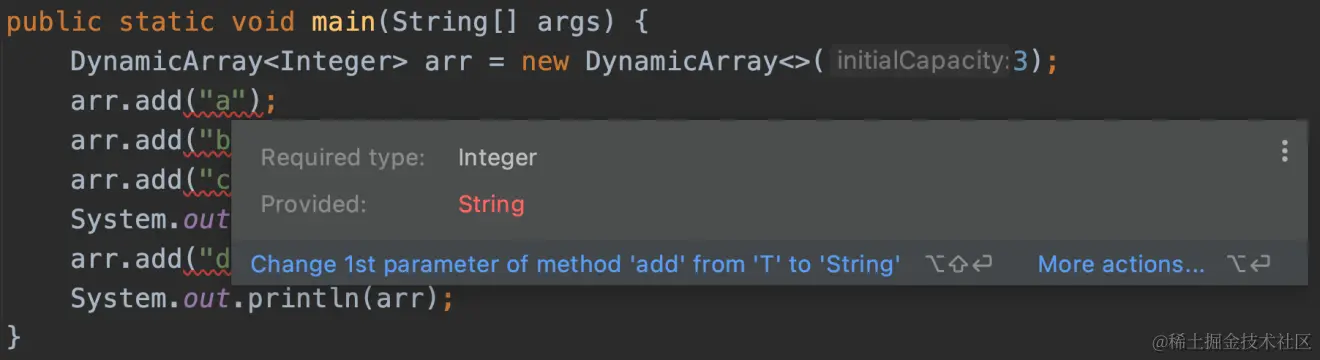The width and height of the screenshot is (1320, 360).
Task: Click the 'Required type:' label
Action: (x=342, y=157)
